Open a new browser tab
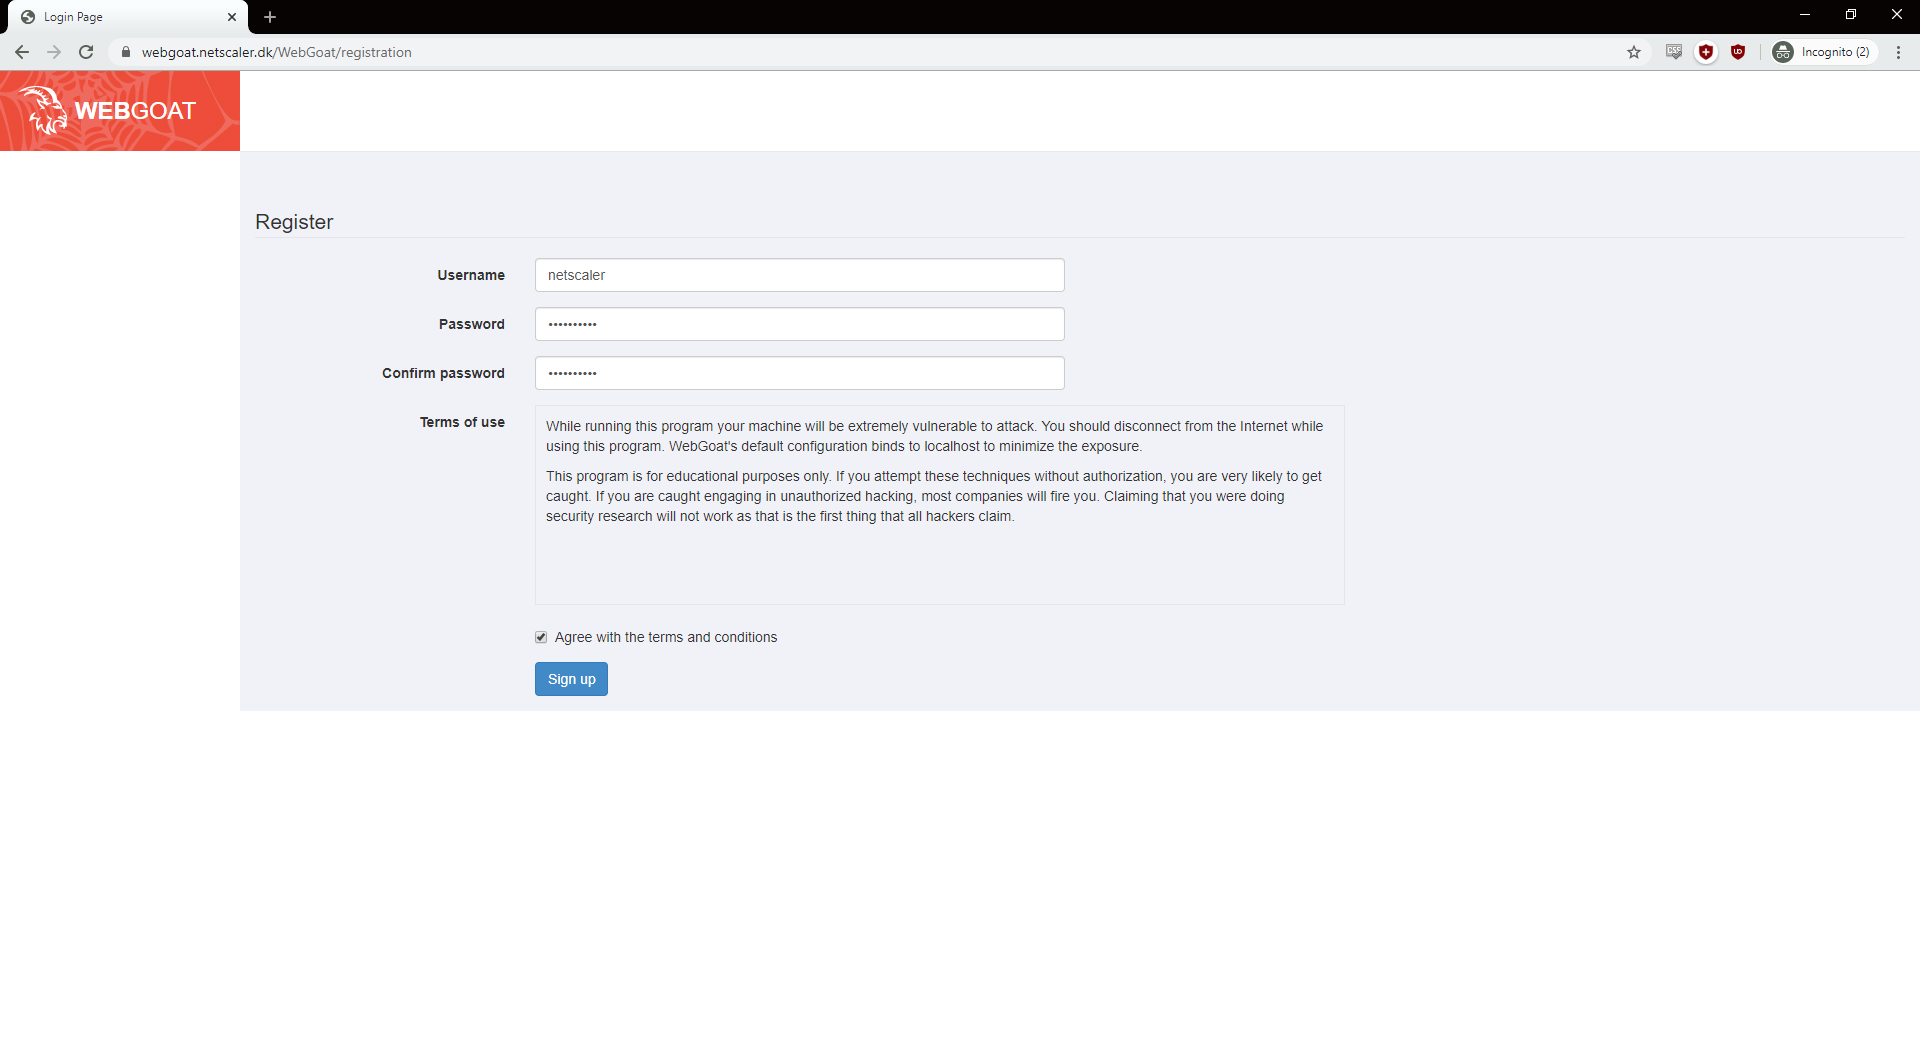The width and height of the screenshot is (1920, 1040). 270,17
